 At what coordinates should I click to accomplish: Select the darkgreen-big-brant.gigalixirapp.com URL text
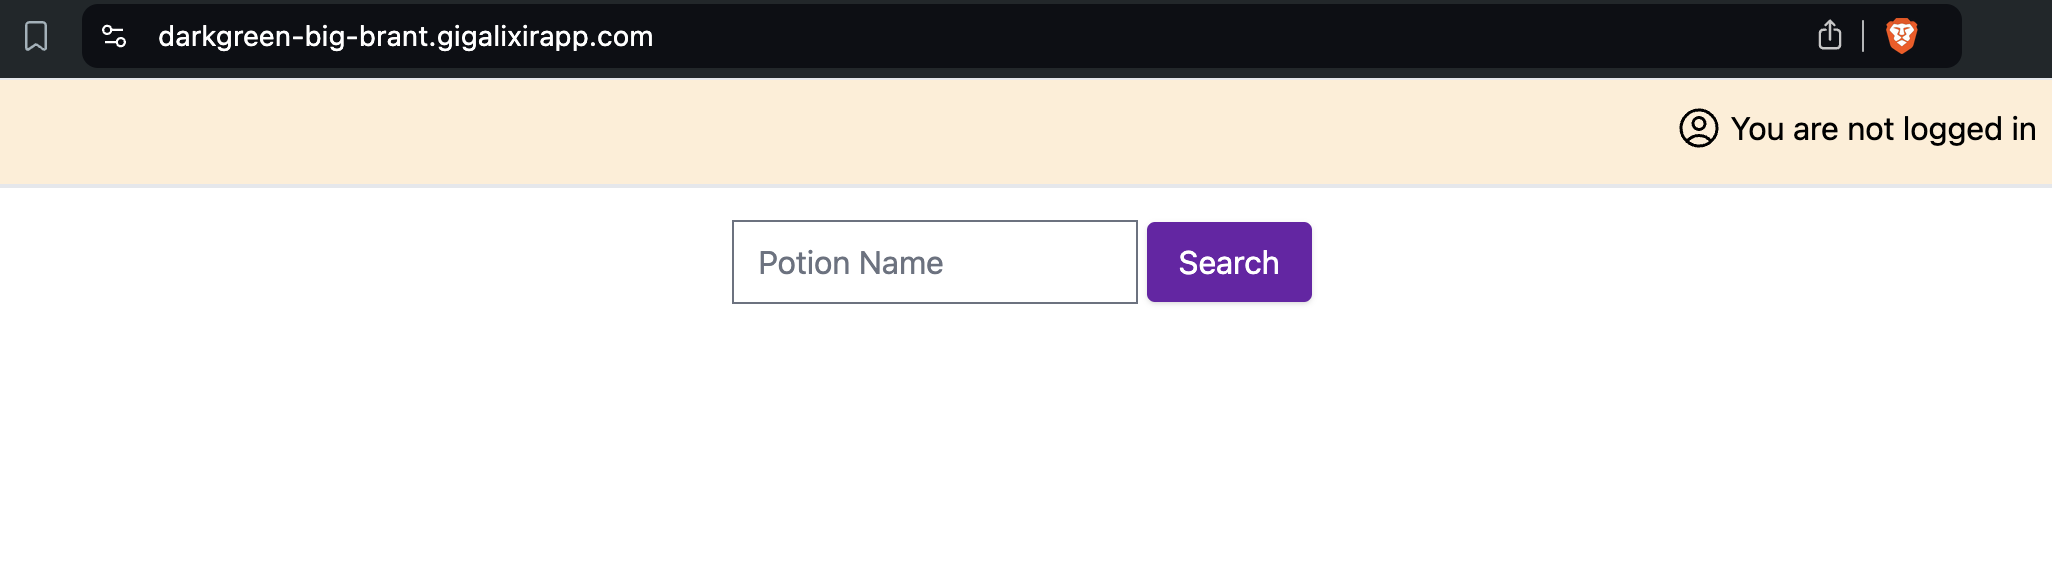[405, 36]
